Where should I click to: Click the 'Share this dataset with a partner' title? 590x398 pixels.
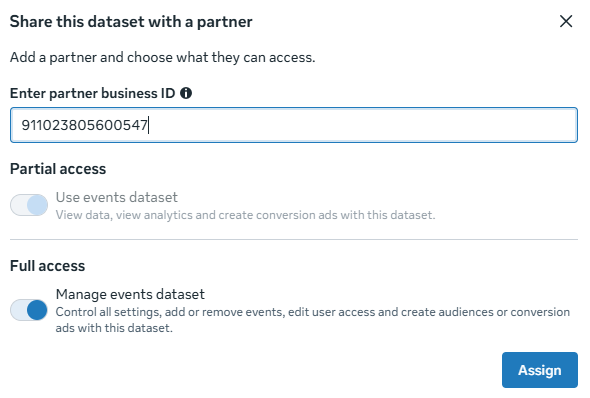pos(131,21)
